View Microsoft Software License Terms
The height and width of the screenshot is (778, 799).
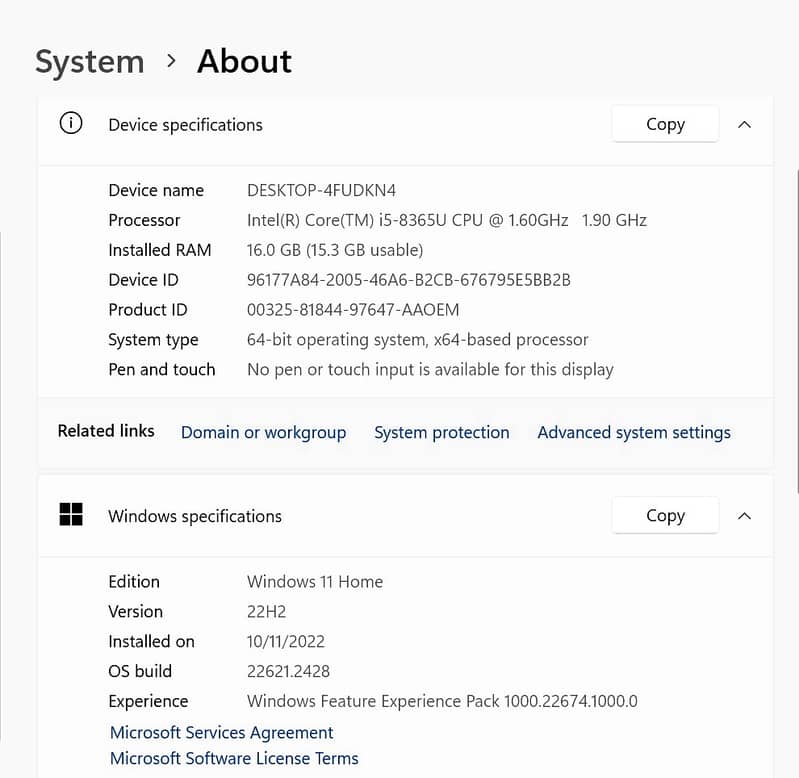tap(234, 758)
